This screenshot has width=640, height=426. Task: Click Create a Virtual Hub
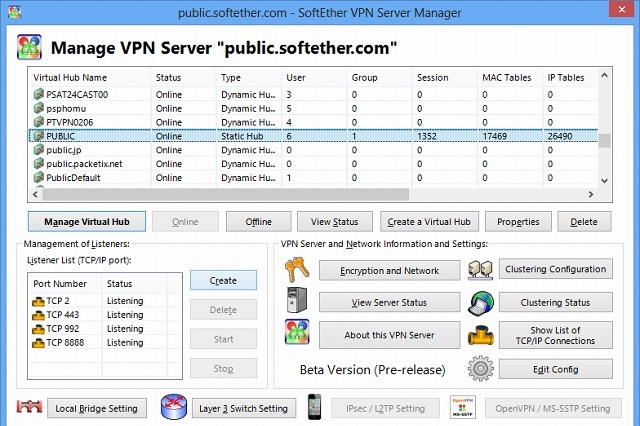pos(429,222)
